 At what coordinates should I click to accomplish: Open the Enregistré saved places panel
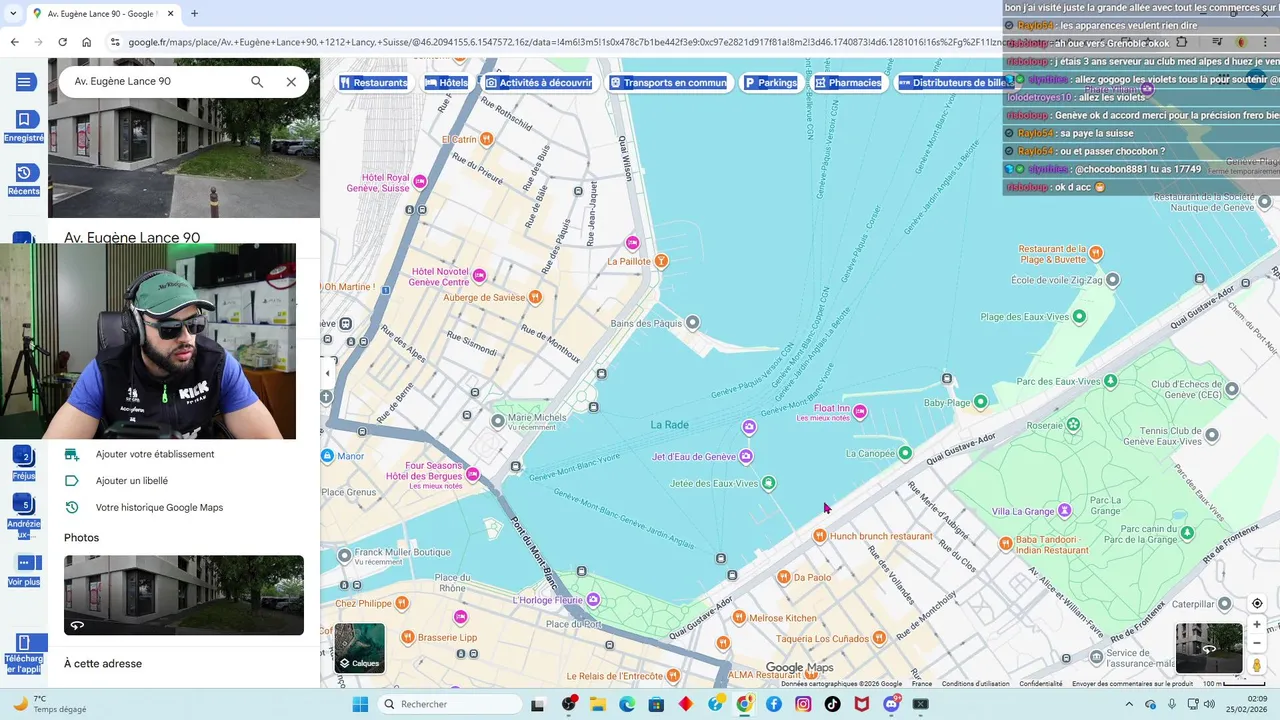tap(24, 127)
